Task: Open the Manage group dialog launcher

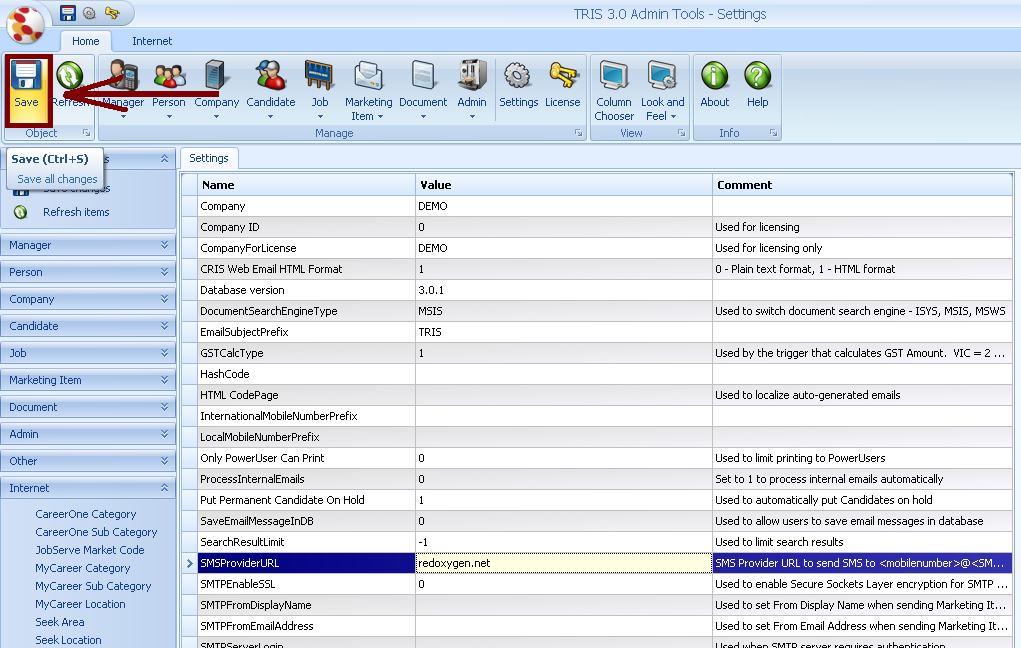Action: coord(578,133)
